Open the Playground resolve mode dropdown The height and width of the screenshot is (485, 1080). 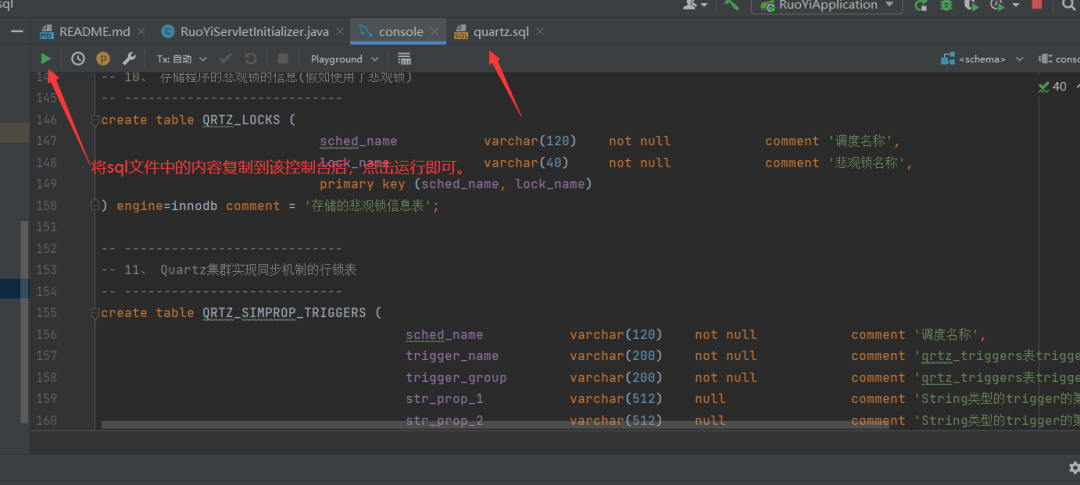[x=344, y=59]
